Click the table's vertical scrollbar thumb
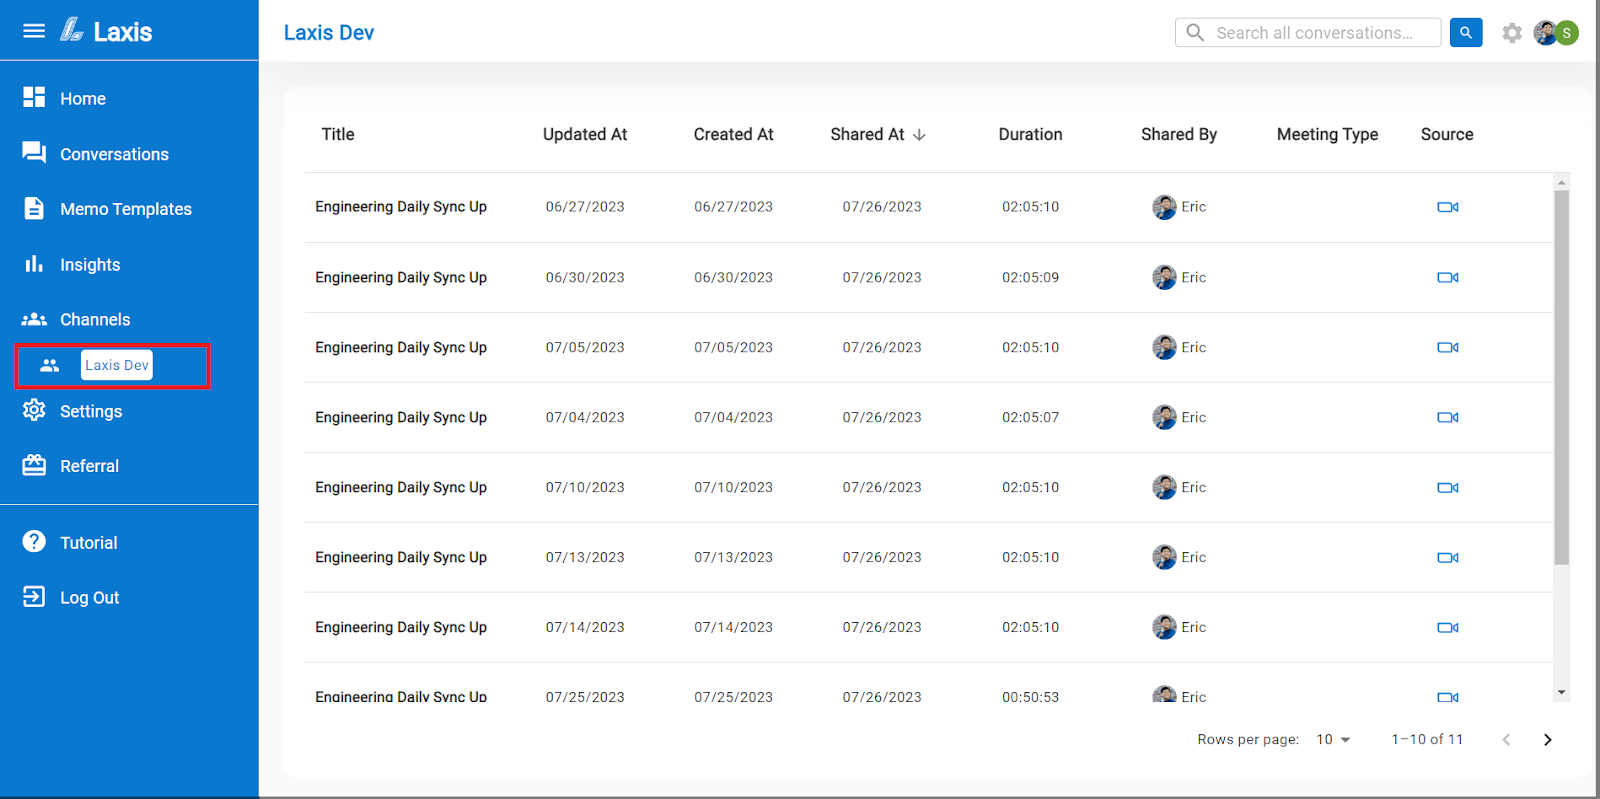 pos(1561,377)
